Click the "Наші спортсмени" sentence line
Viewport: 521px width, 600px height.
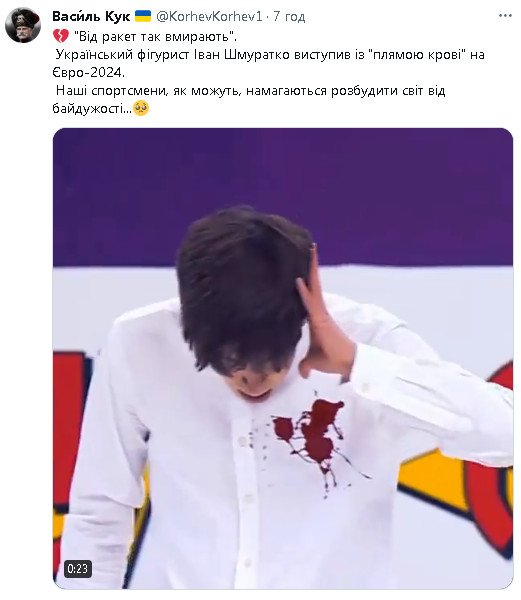(251, 91)
